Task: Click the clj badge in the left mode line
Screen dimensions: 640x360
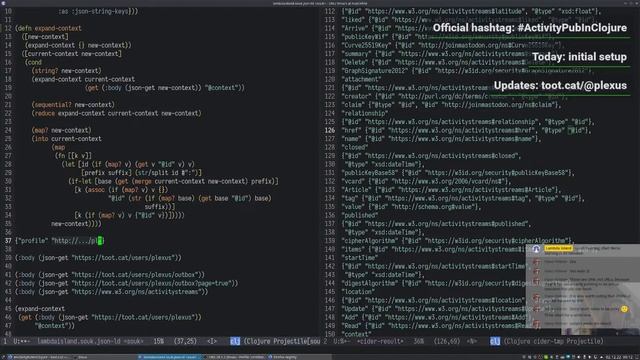Action: pyautogui.click(x=235, y=341)
